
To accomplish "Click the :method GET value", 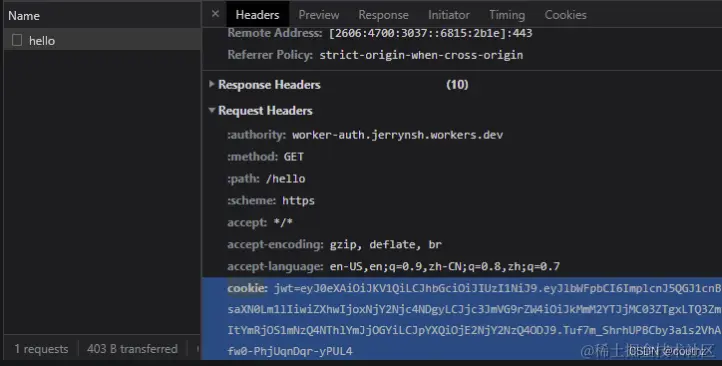I will [293, 157].
